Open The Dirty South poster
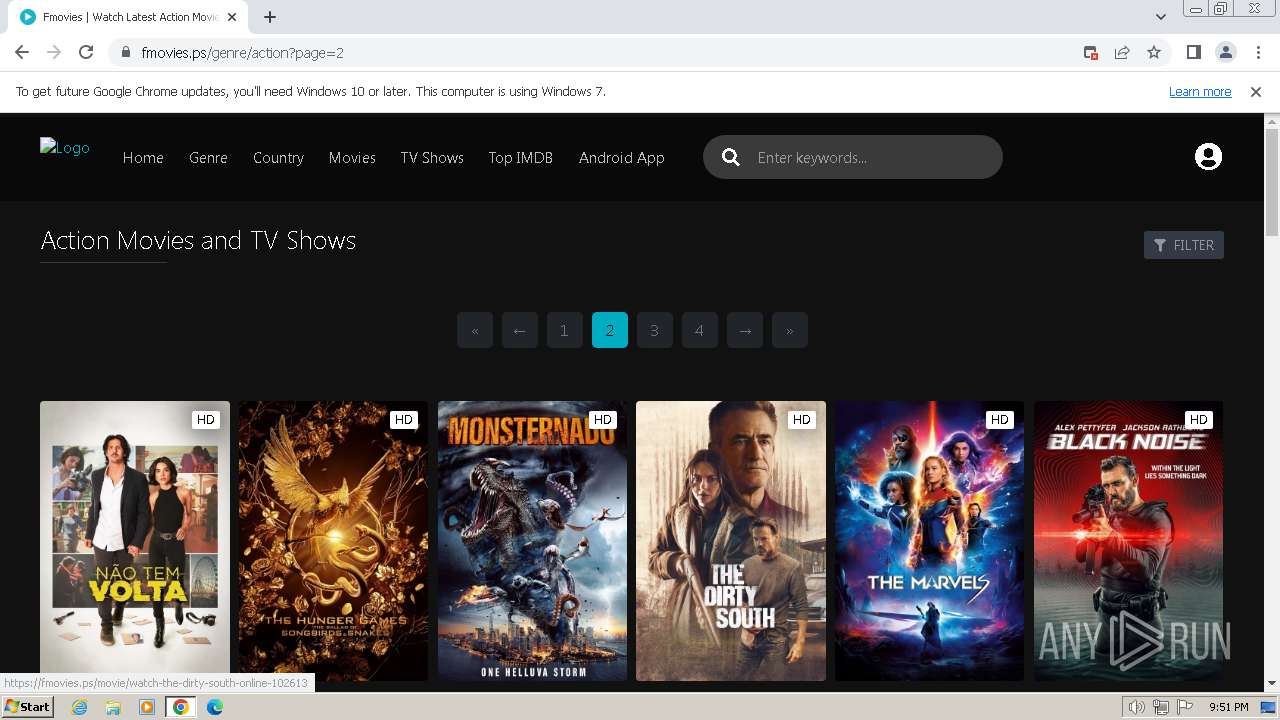This screenshot has height=720, width=1280. point(731,541)
